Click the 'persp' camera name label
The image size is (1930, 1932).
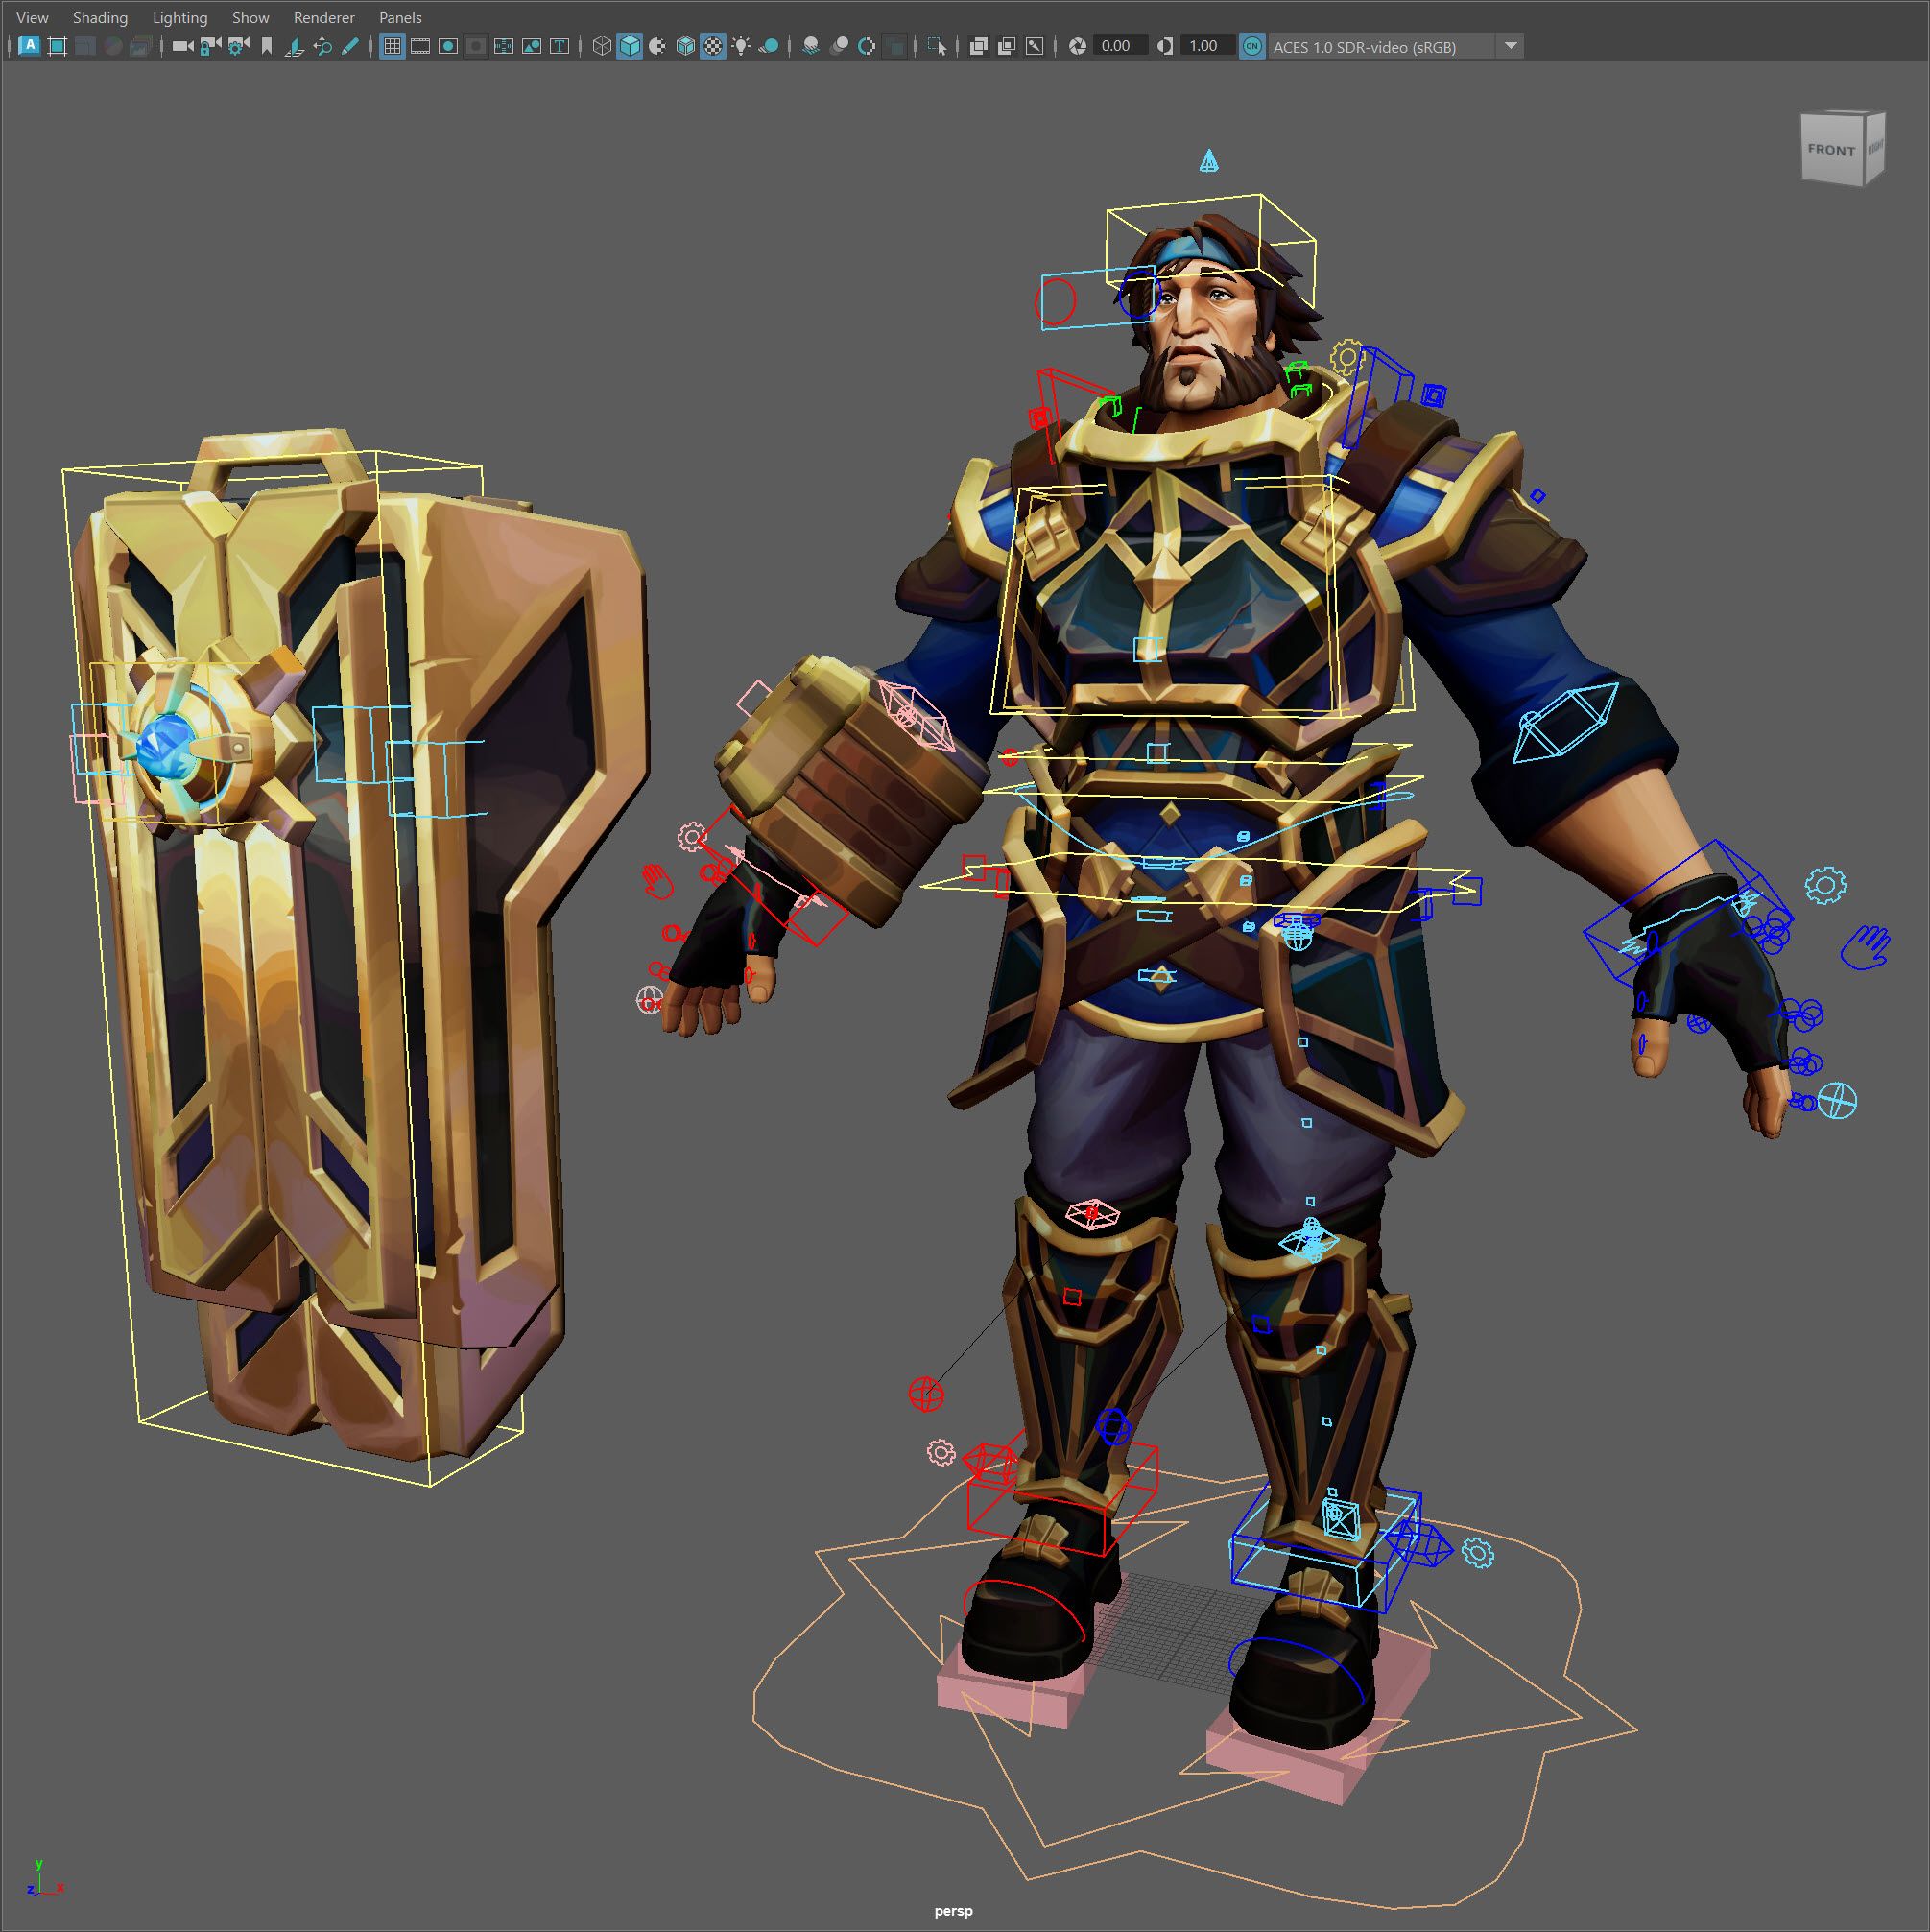[x=953, y=1911]
